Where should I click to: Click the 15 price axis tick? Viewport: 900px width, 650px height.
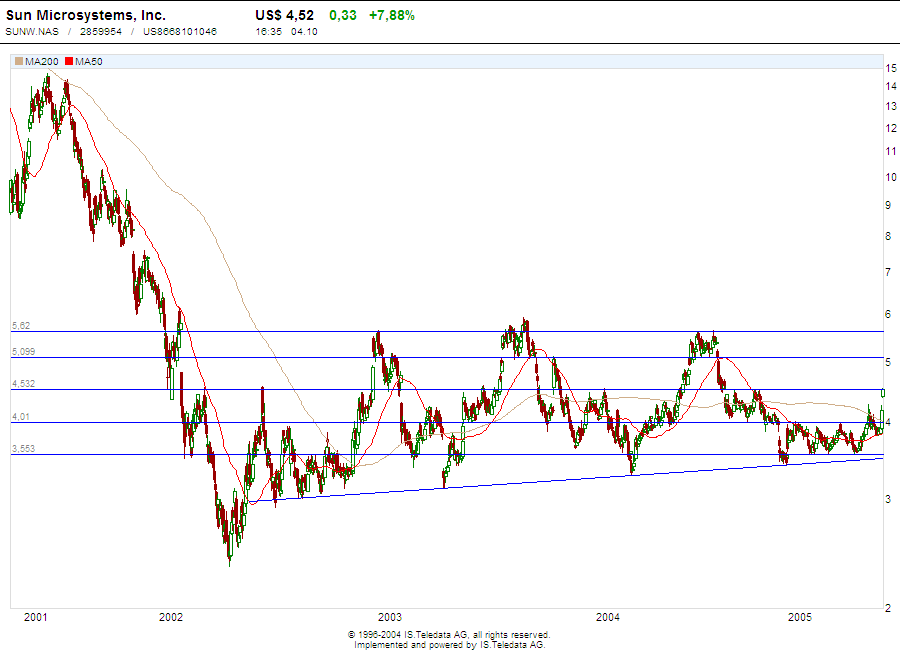click(891, 68)
